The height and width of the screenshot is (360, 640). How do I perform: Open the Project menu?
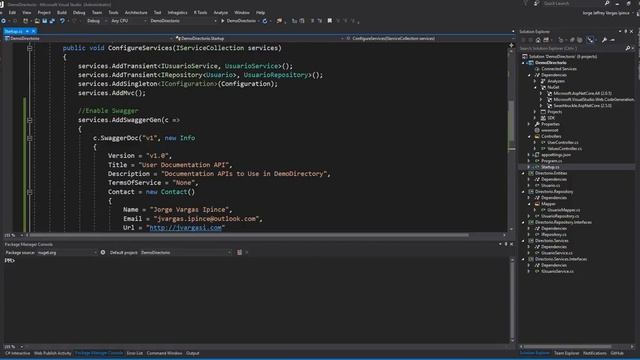44,13
